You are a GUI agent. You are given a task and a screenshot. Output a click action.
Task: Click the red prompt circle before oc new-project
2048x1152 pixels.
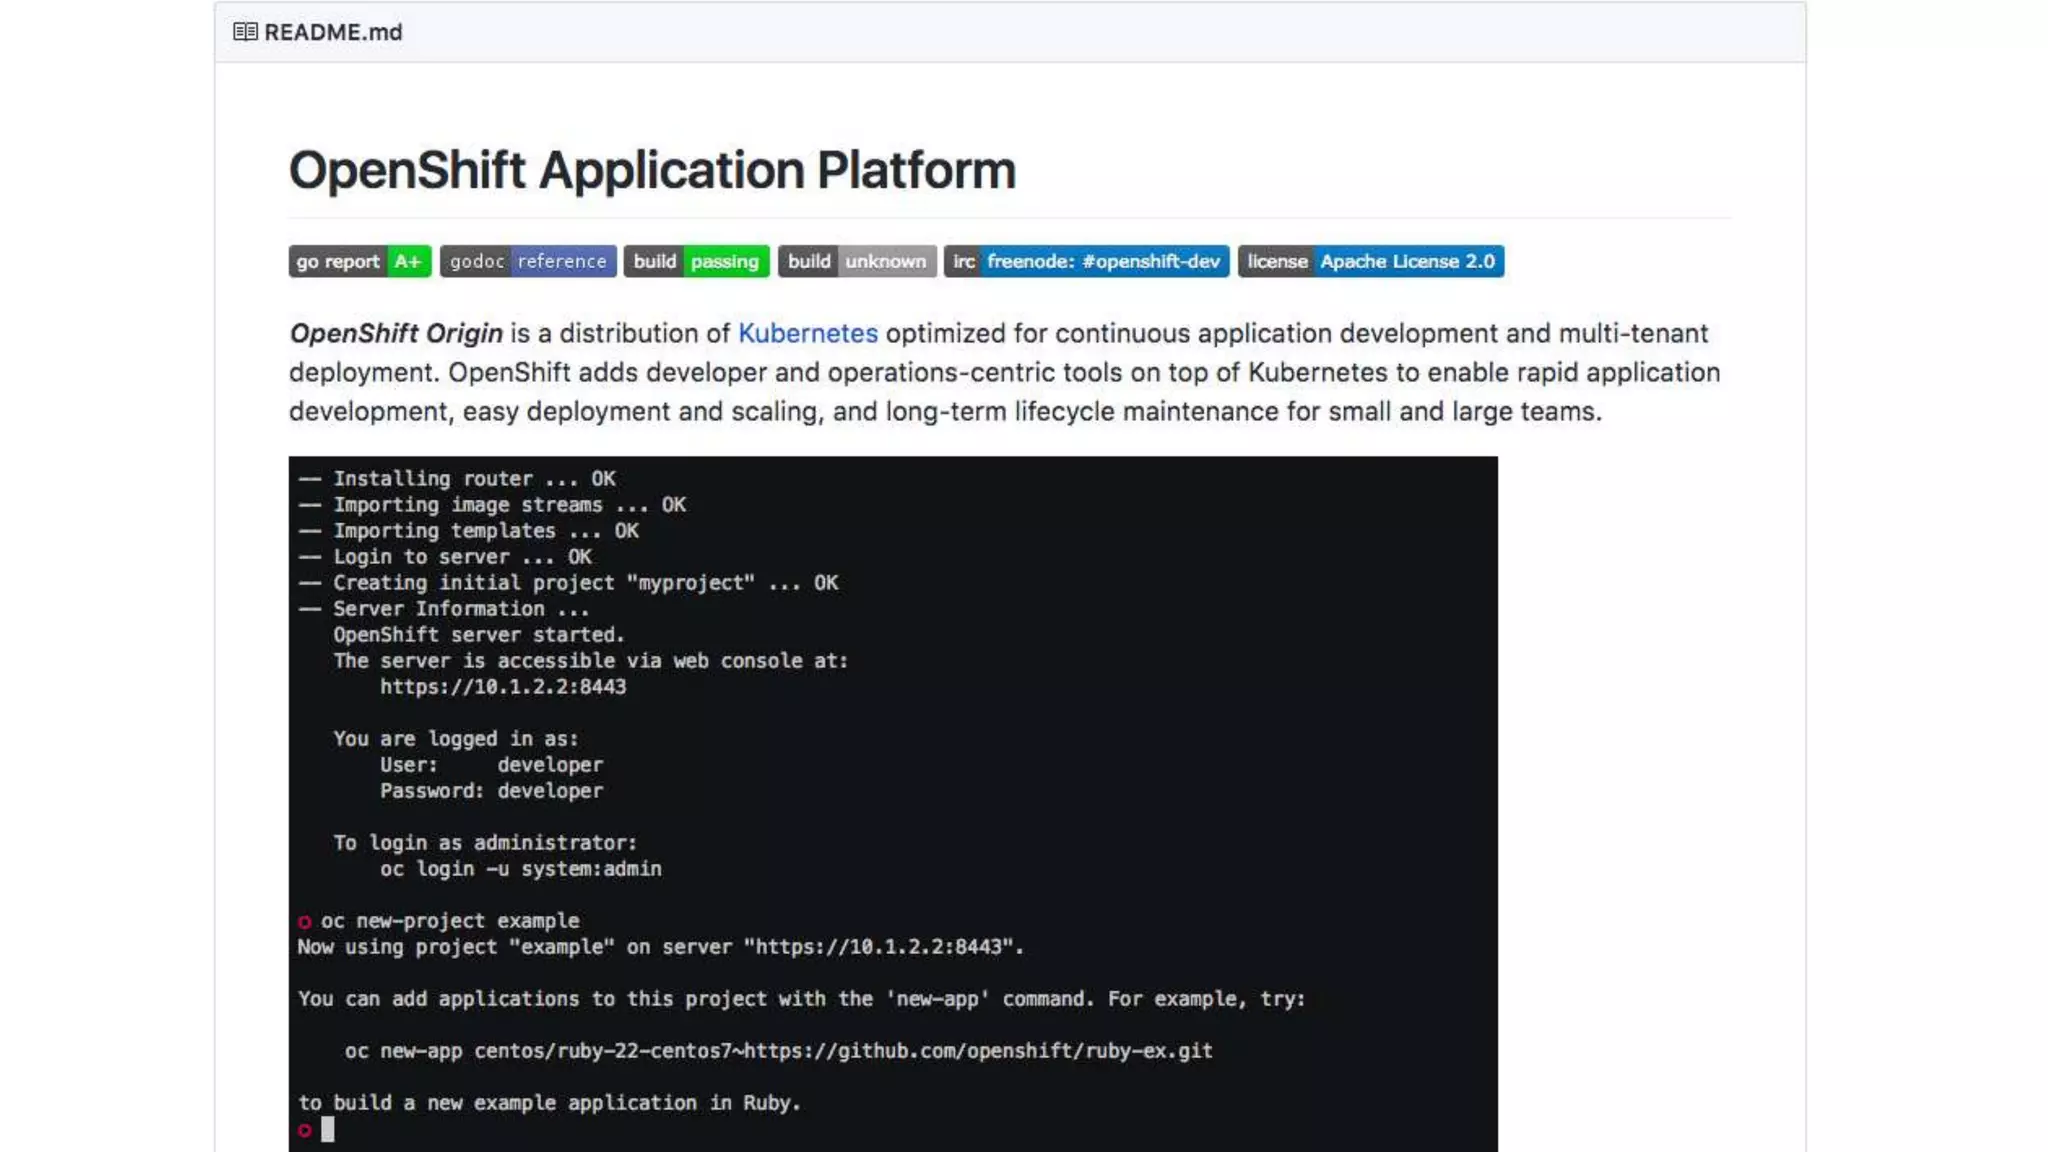[x=304, y=921]
